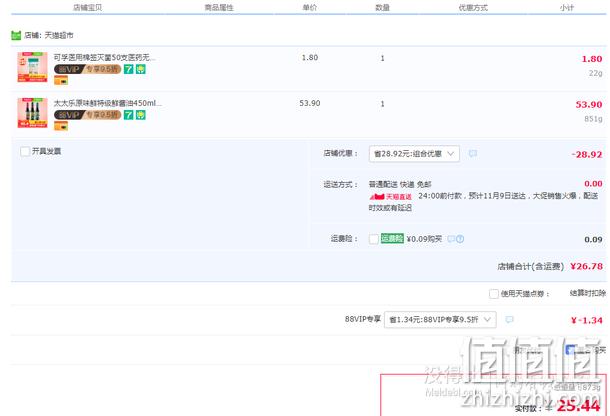Click the 数量 column header

[382, 7]
